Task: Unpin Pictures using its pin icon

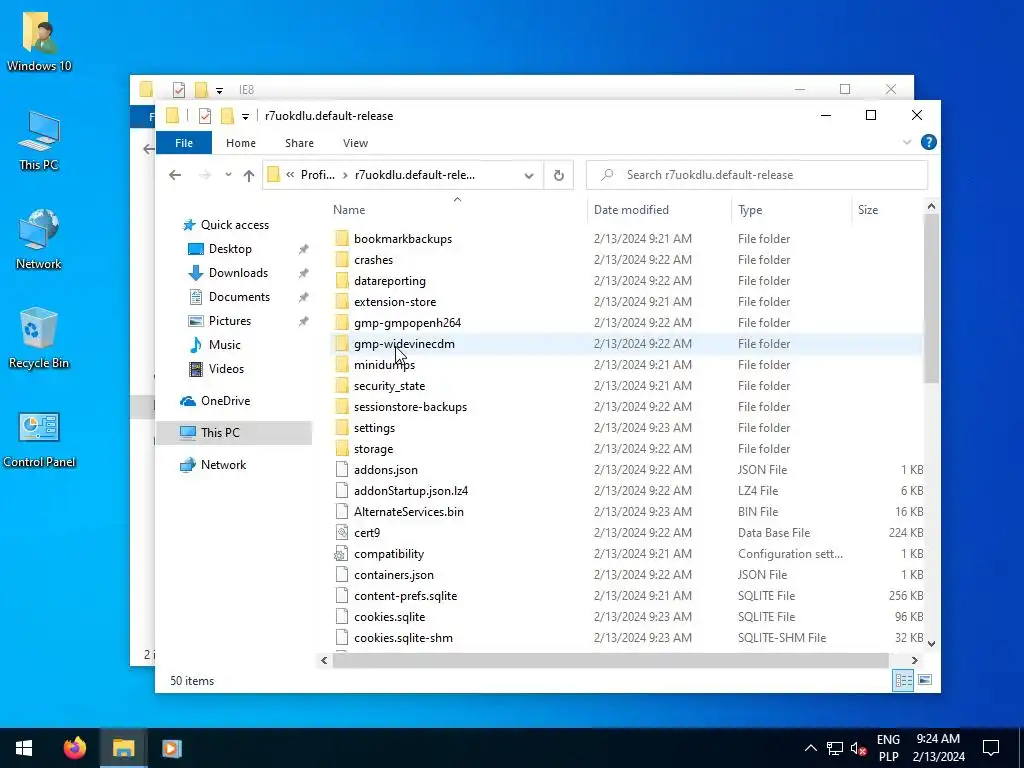Action: pos(304,321)
